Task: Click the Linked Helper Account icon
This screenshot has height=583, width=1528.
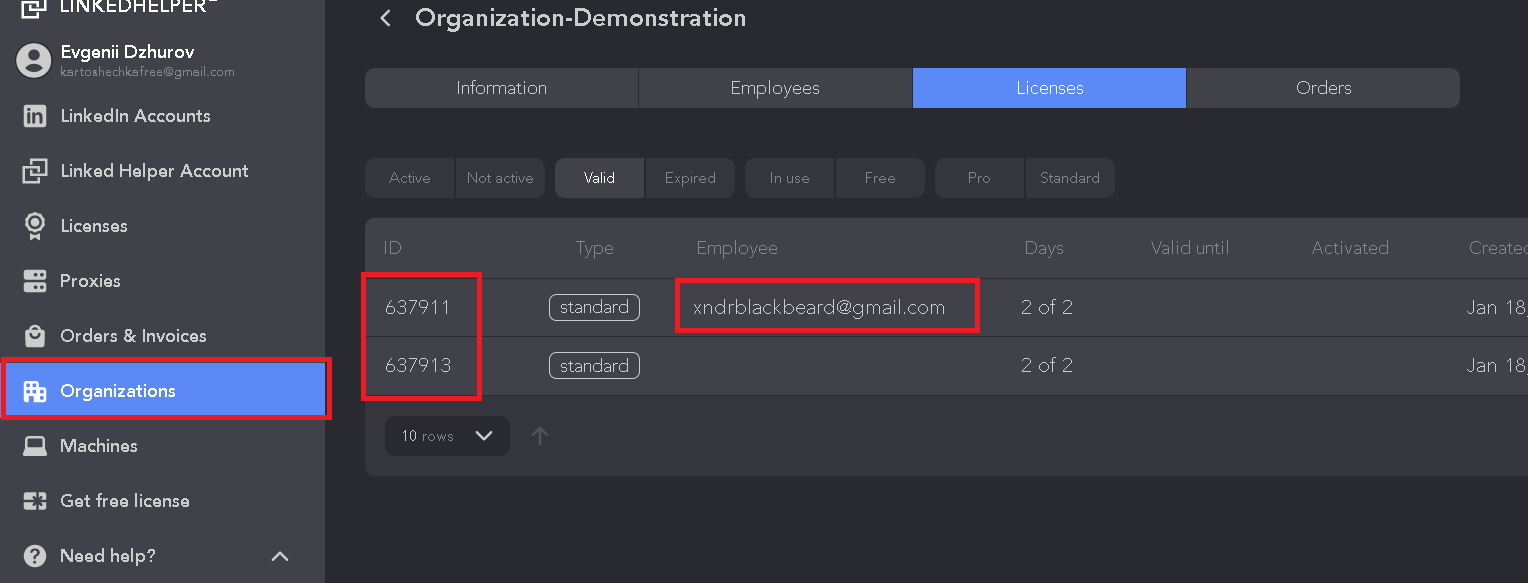Action: coord(34,171)
